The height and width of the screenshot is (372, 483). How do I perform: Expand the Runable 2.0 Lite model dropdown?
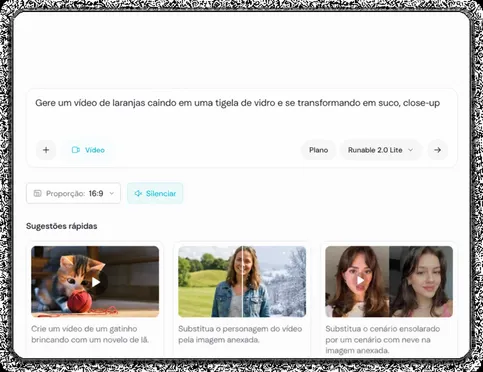tap(381, 150)
